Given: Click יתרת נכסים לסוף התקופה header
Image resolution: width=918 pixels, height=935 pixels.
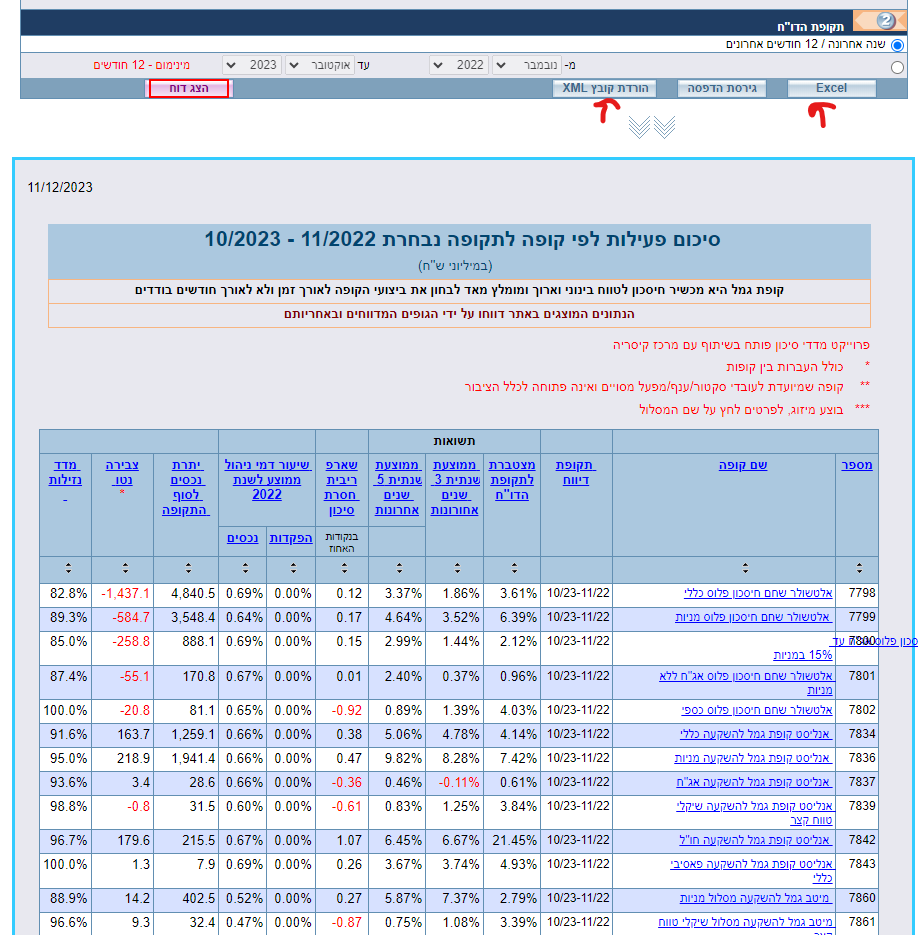Looking at the screenshot, I should coord(186,487).
